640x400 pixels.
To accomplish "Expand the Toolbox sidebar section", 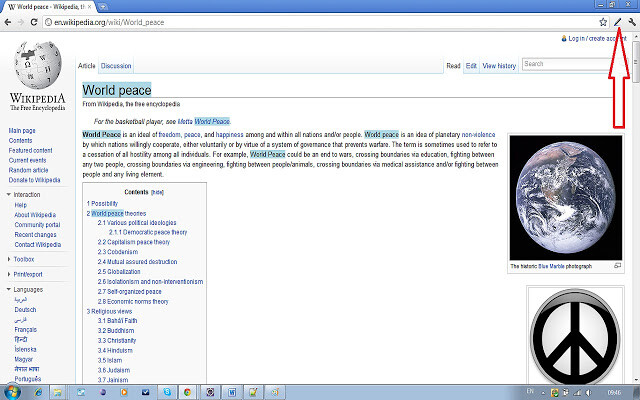I will (x=23, y=259).
